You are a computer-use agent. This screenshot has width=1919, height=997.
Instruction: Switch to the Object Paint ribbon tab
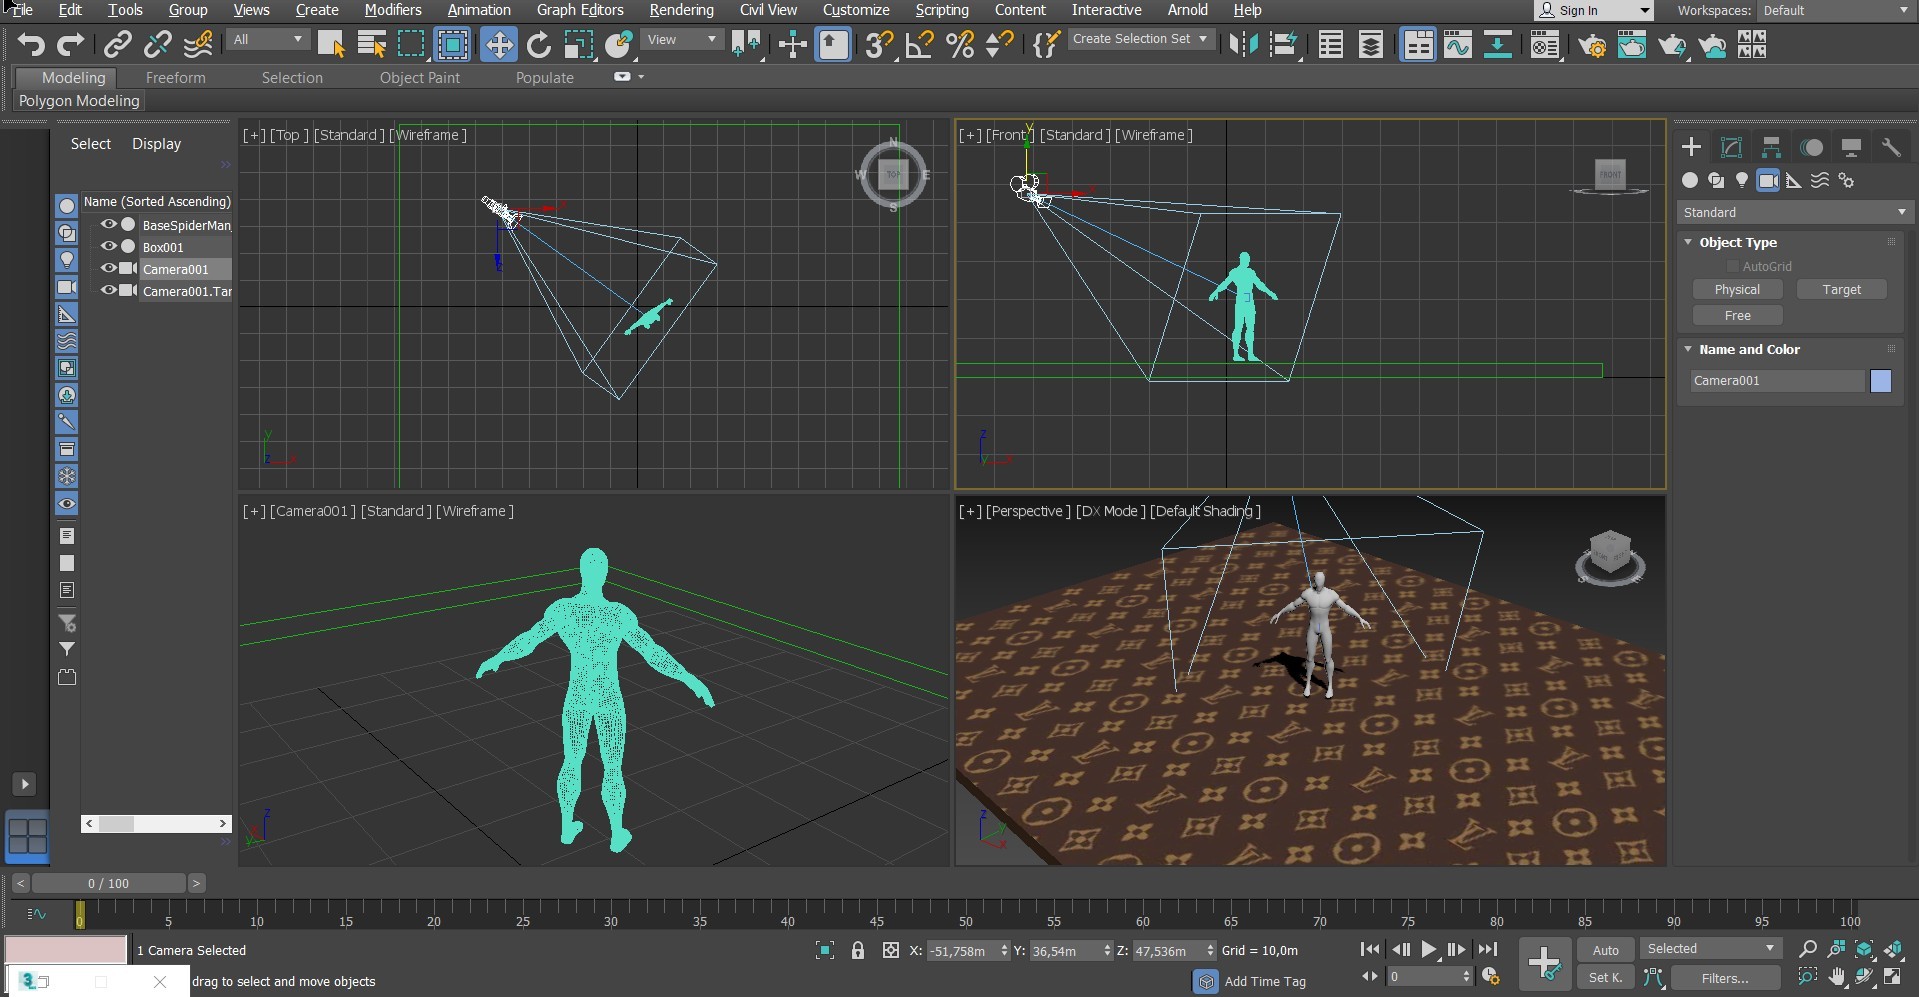tap(420, 77)
